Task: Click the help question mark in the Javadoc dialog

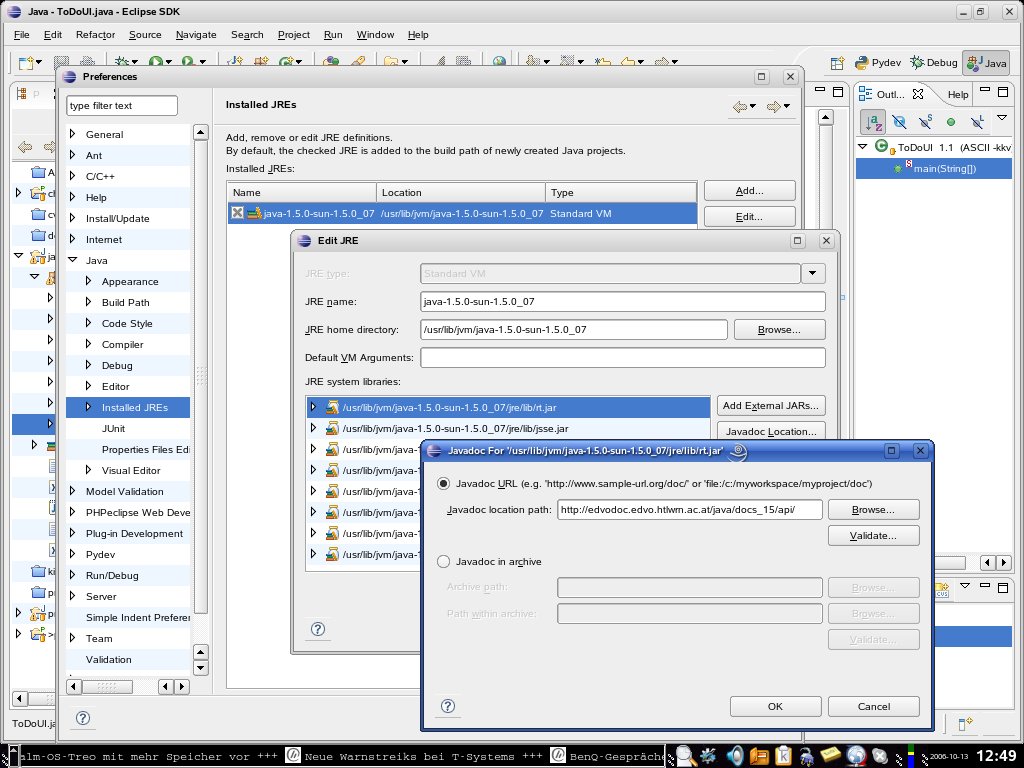Action: pyautogui.click(x=447, y=706)
